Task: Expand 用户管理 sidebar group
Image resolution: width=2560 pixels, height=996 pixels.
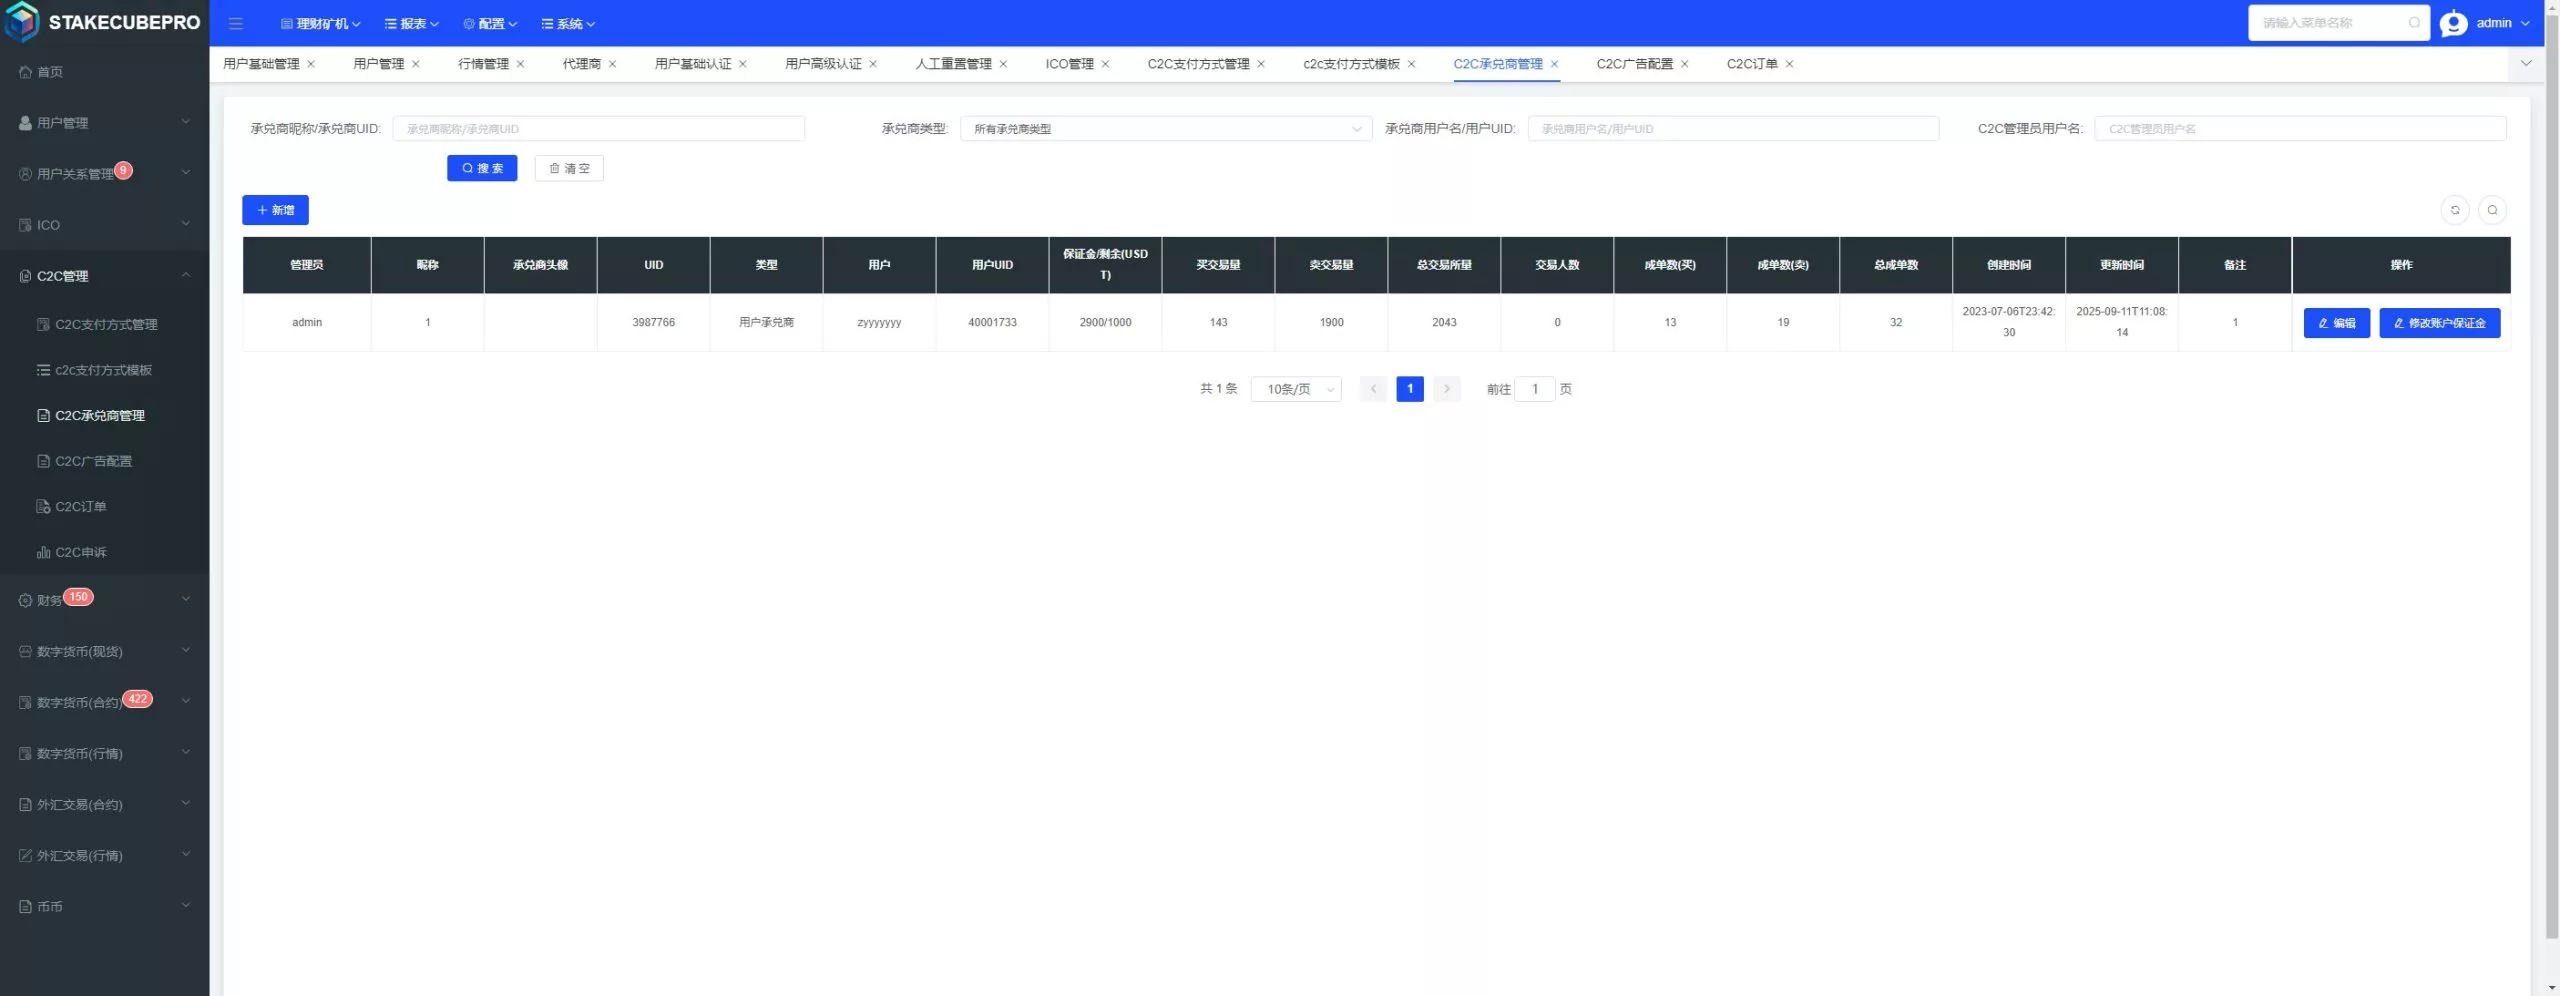Action: pos(104,122)
